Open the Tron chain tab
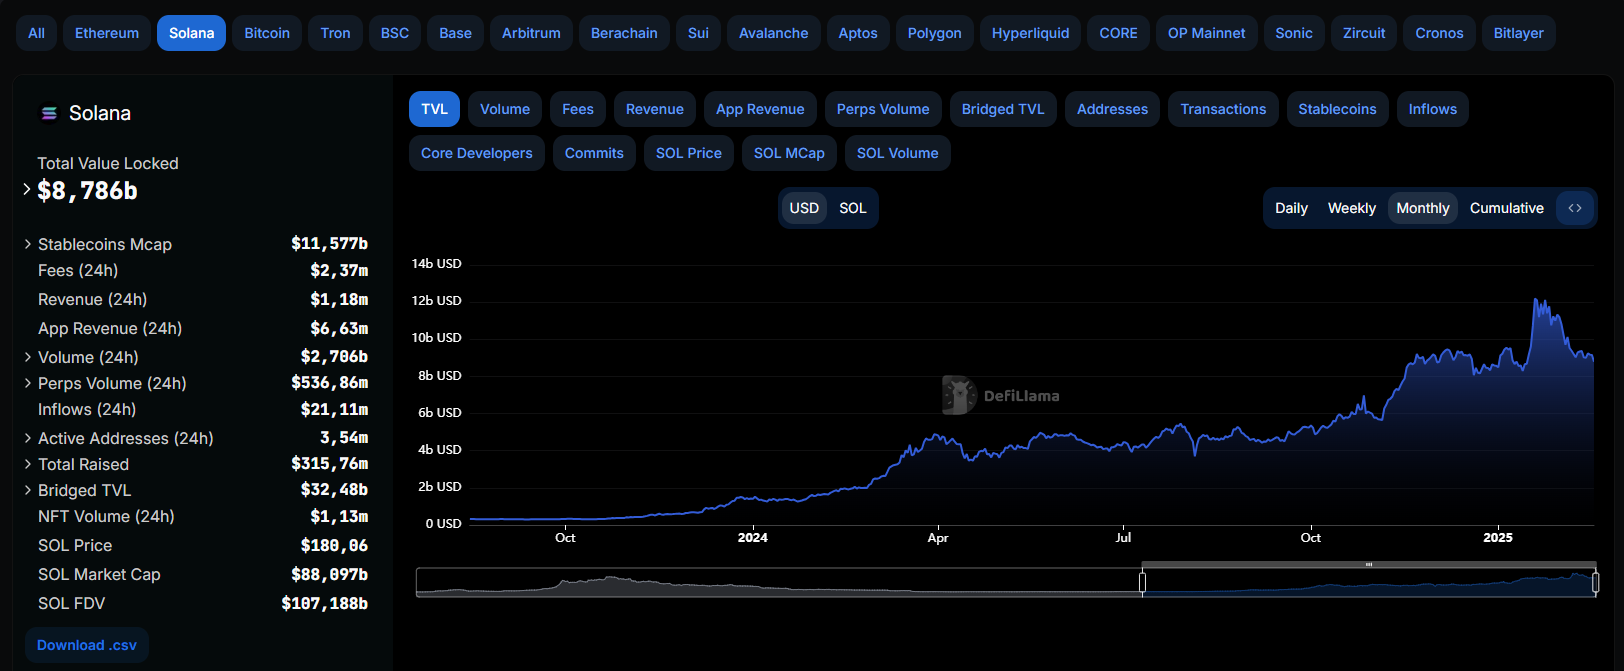 pos(335,33)
